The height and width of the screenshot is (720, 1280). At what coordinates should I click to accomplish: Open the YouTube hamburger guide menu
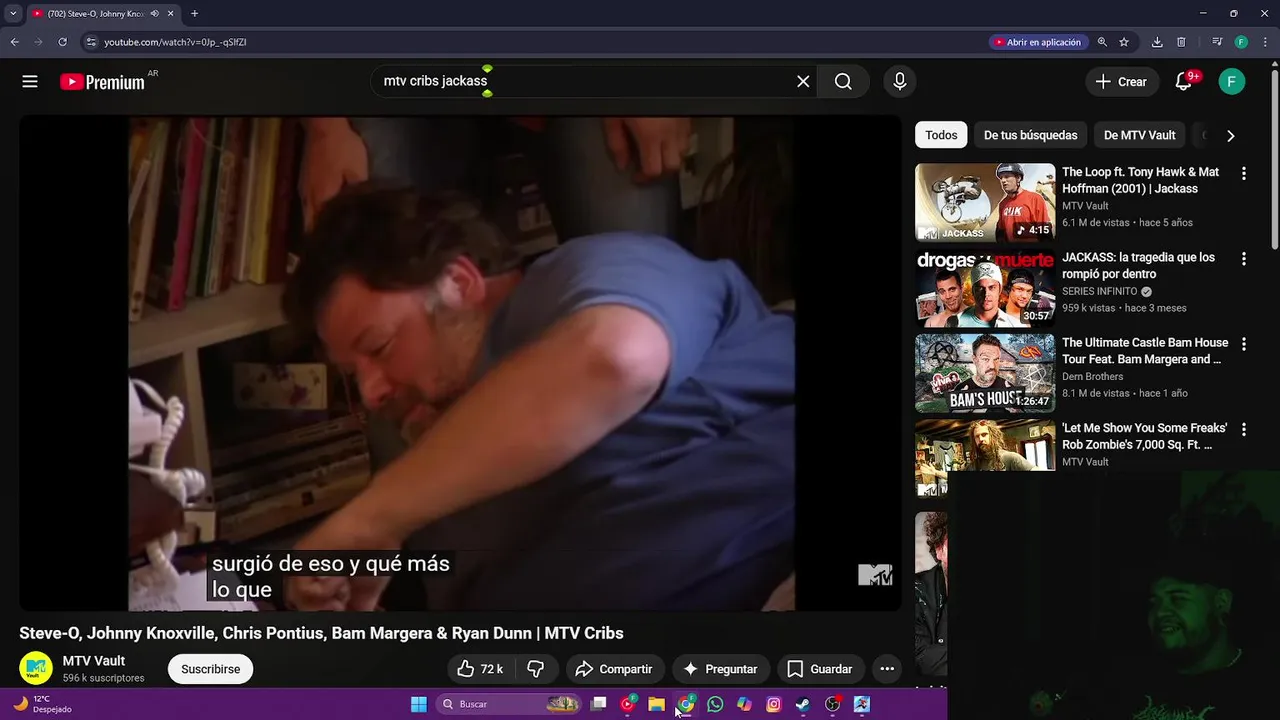[x=30, y=82]
